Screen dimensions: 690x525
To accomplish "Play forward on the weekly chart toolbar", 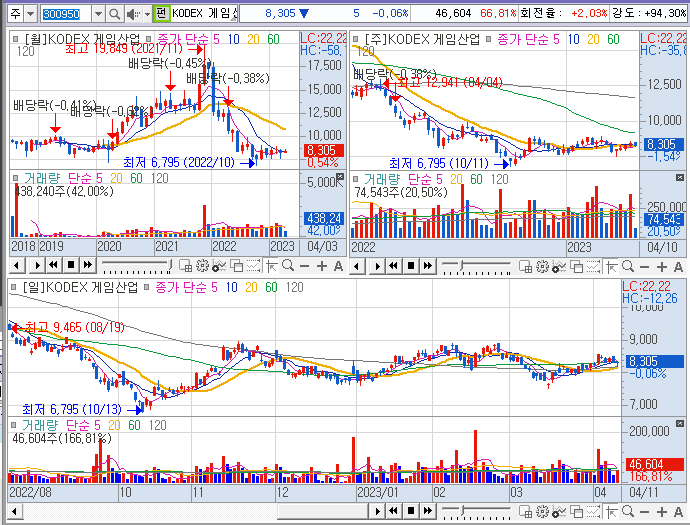I will click(377, 266).
